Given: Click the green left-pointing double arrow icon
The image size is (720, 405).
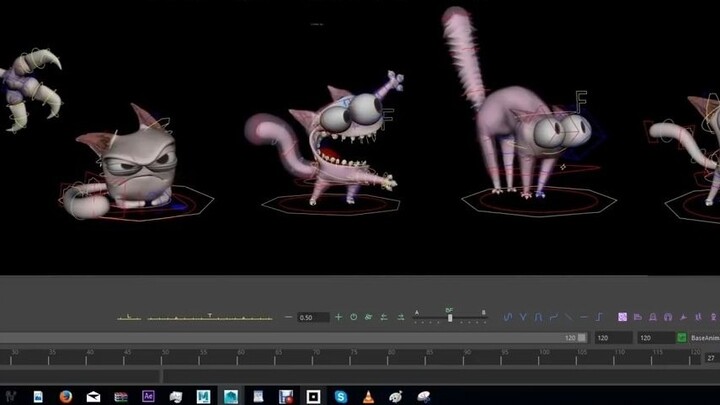Looking at the screenshot, I should click(384, 317).
